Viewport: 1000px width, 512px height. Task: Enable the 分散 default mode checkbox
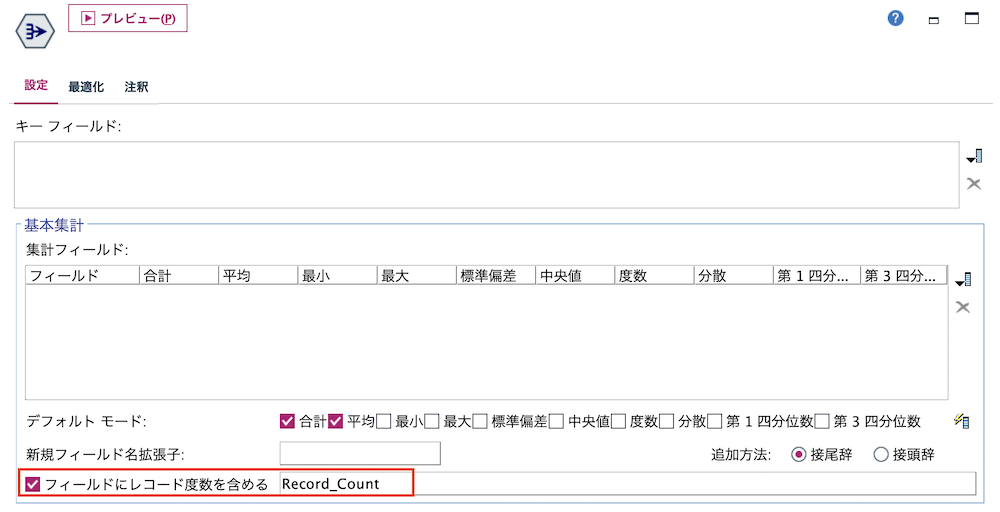click(x=666, y=421)
